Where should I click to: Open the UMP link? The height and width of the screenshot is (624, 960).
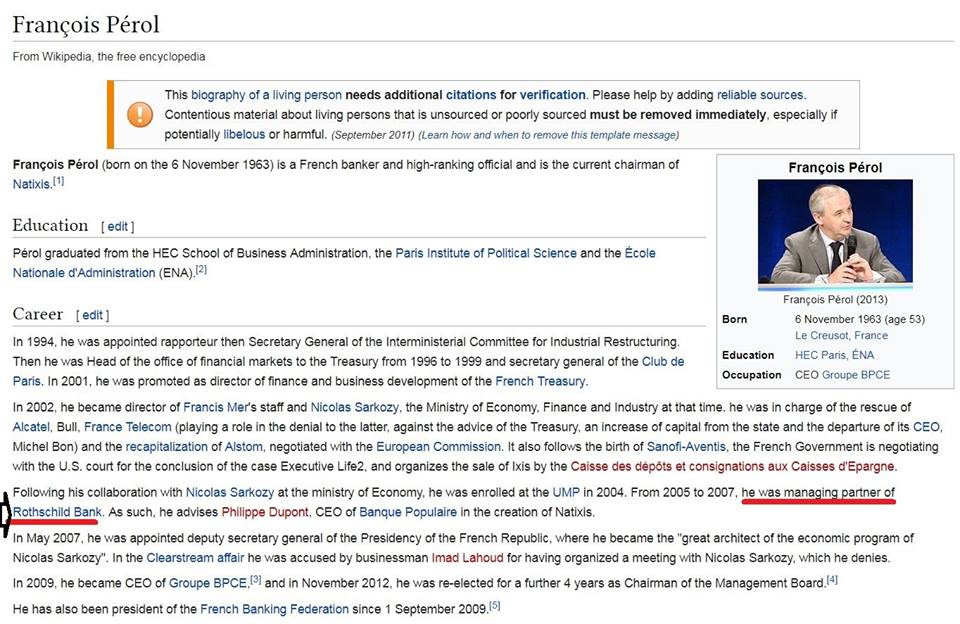tap(566, 492)
